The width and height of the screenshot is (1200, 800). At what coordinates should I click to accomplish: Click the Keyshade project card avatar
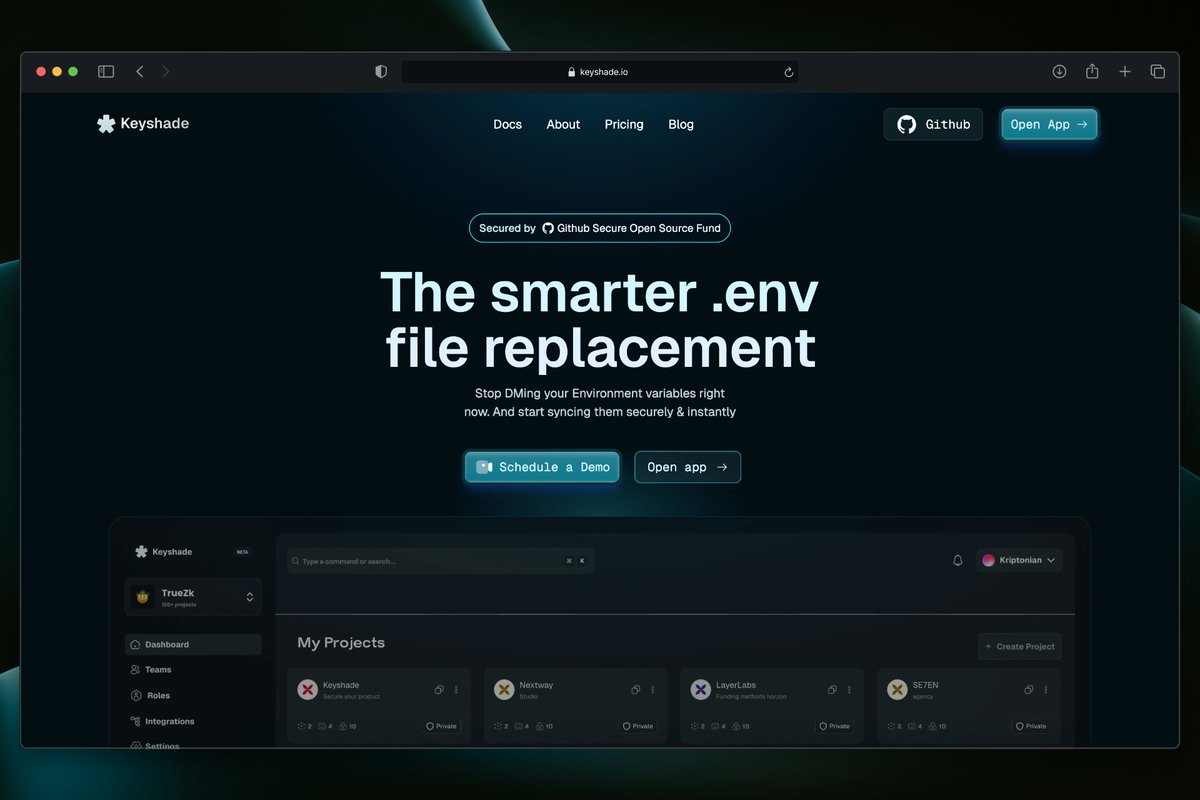(308, 690)
